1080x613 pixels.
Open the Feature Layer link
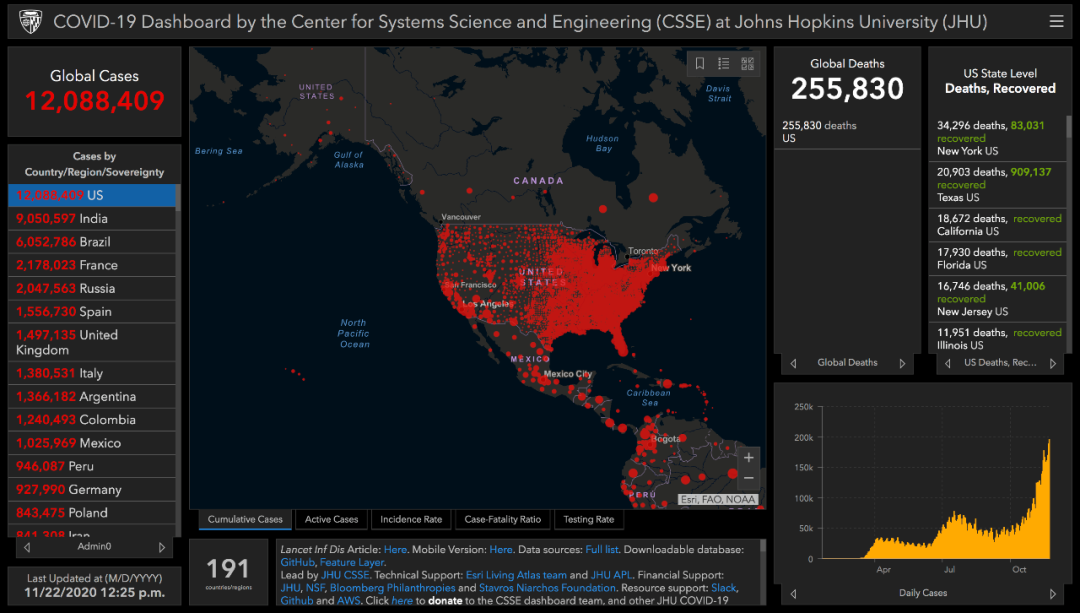tap(351, 563)
